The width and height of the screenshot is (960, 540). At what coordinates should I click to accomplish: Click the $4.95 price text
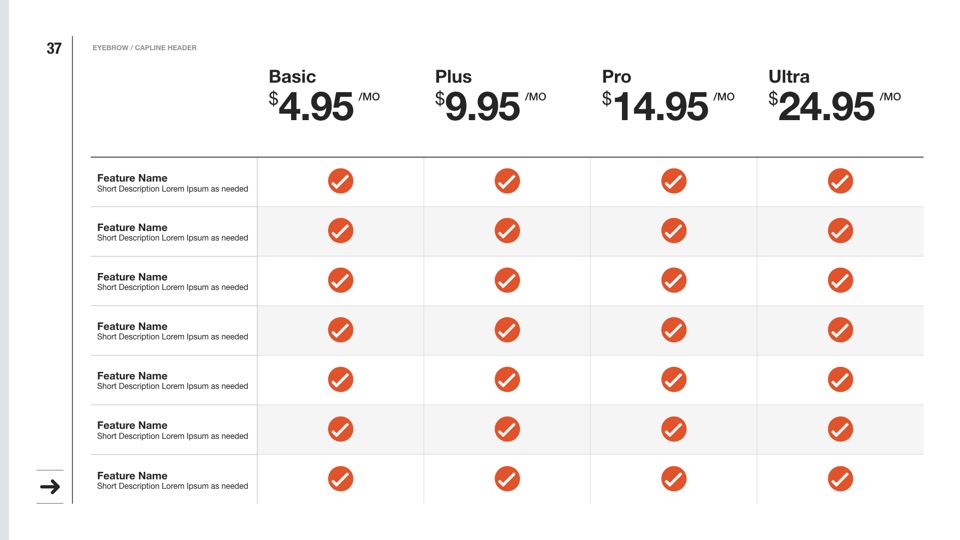(314, 106)
